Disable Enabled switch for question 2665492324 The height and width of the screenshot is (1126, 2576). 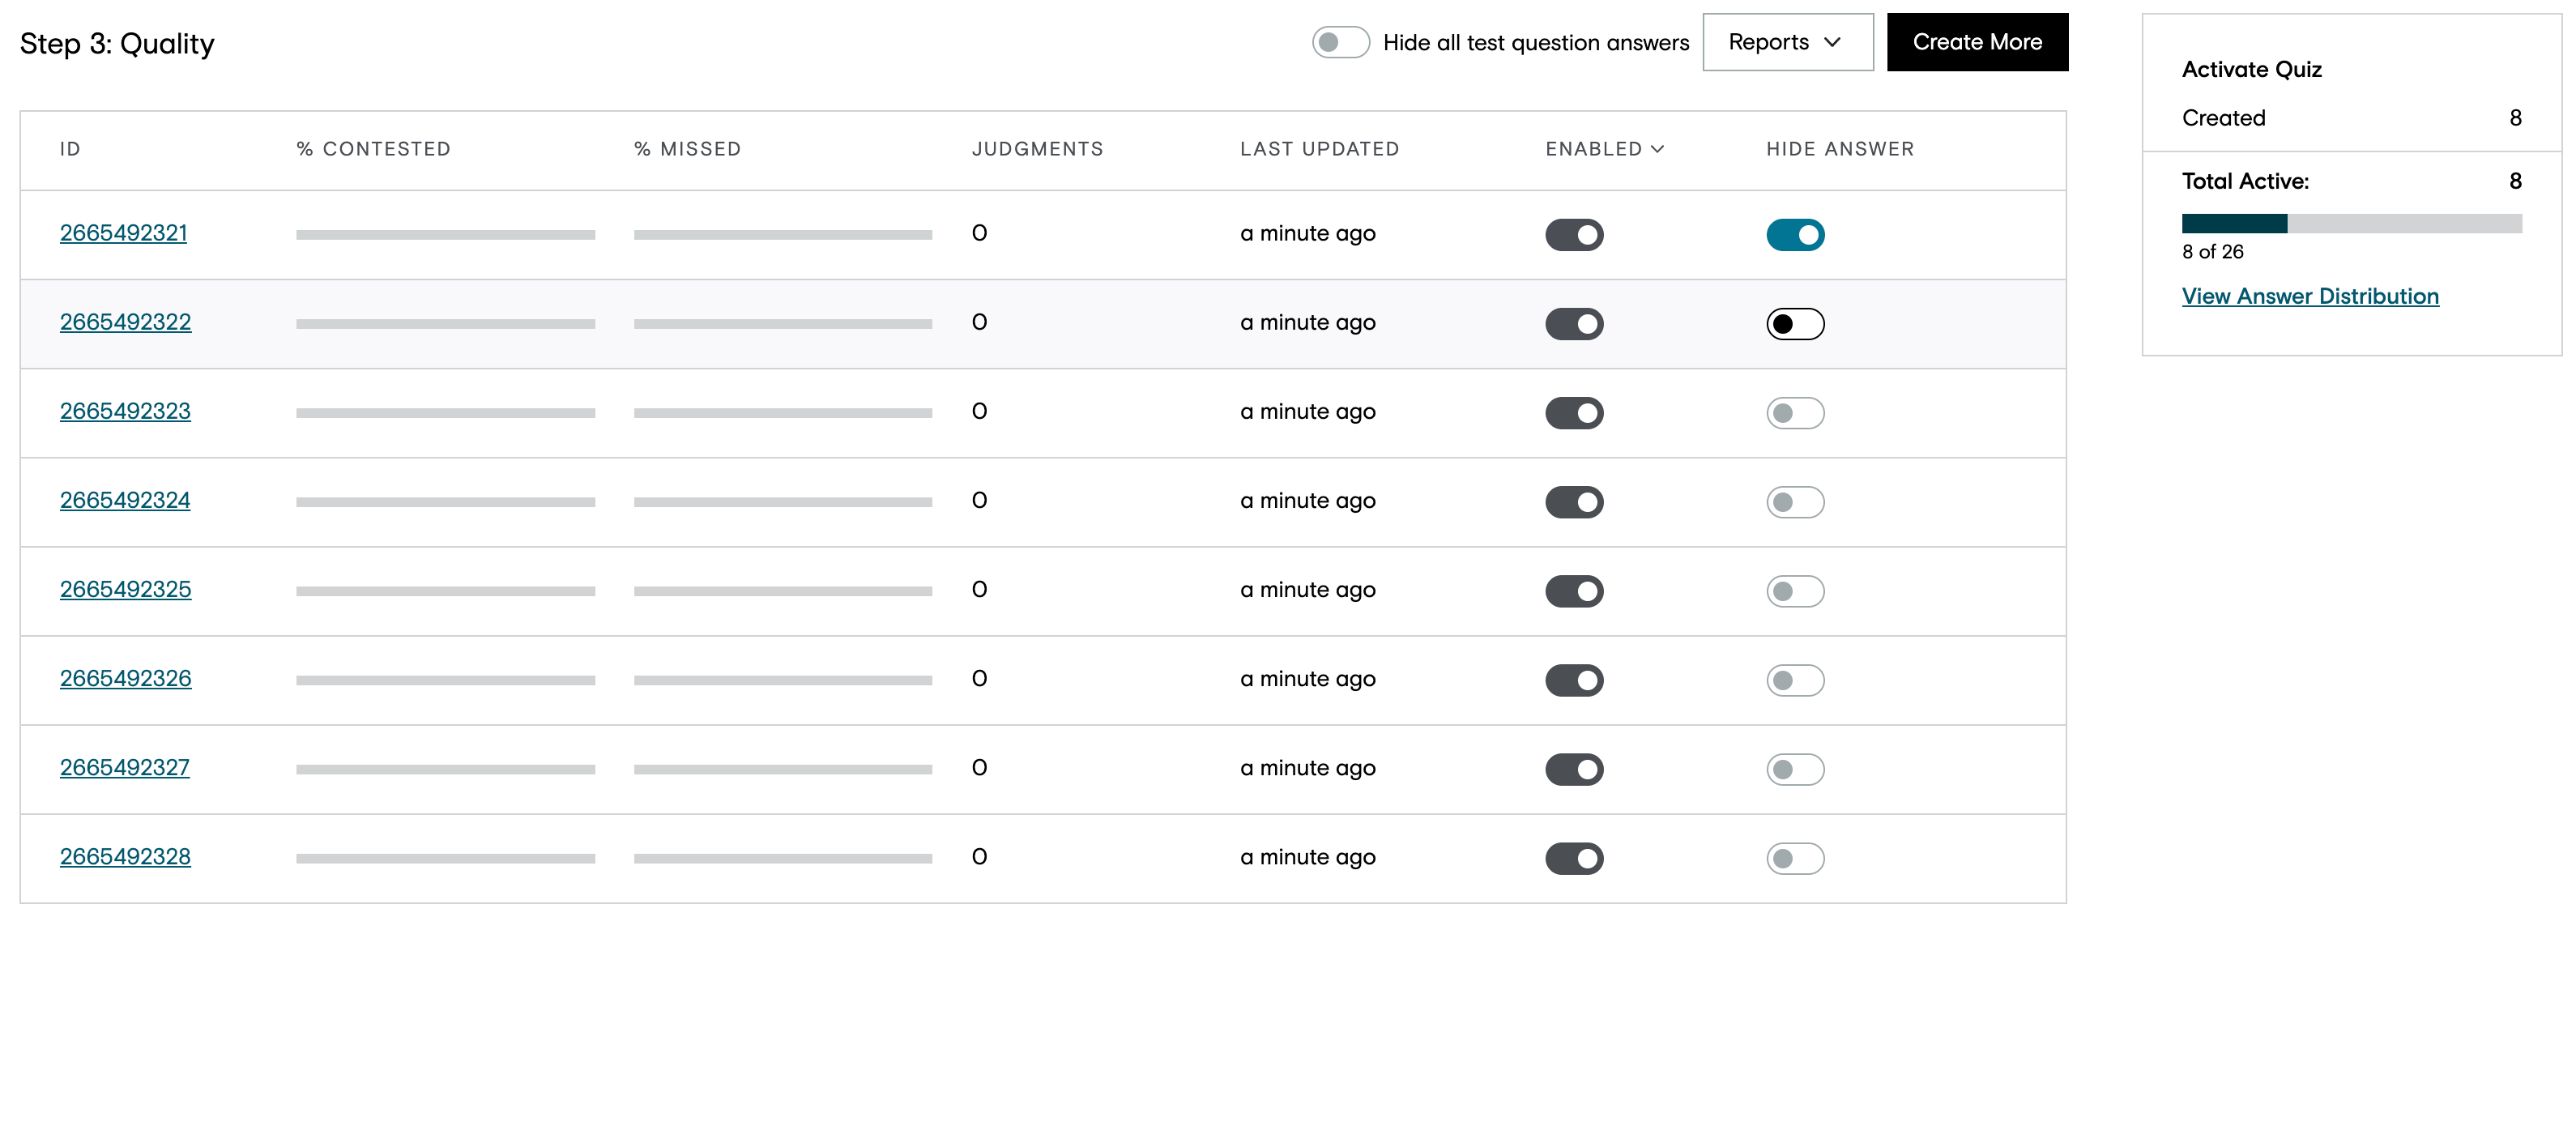[x=1574, y=501]
